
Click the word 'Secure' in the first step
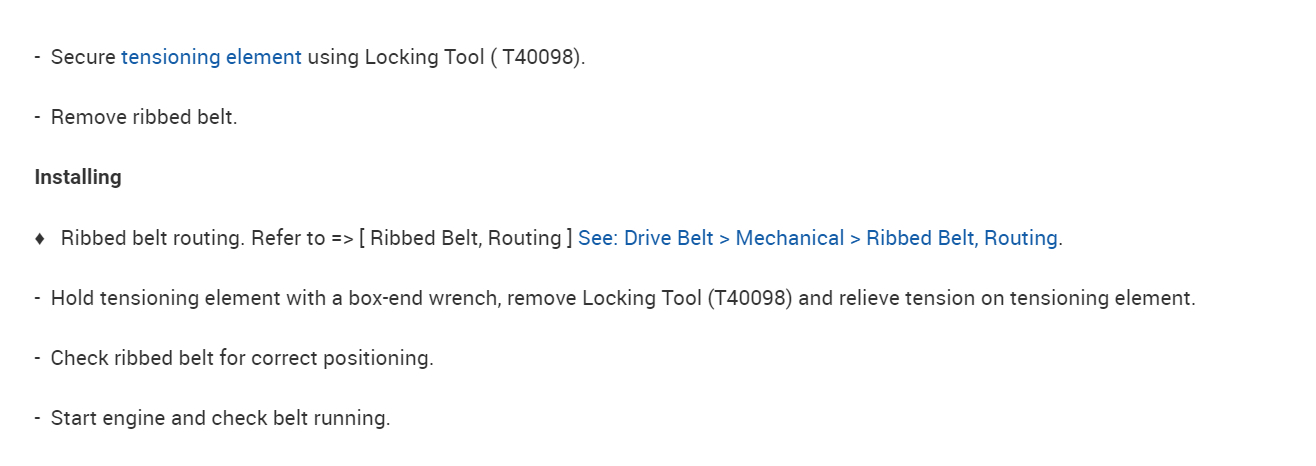point(83,57)
